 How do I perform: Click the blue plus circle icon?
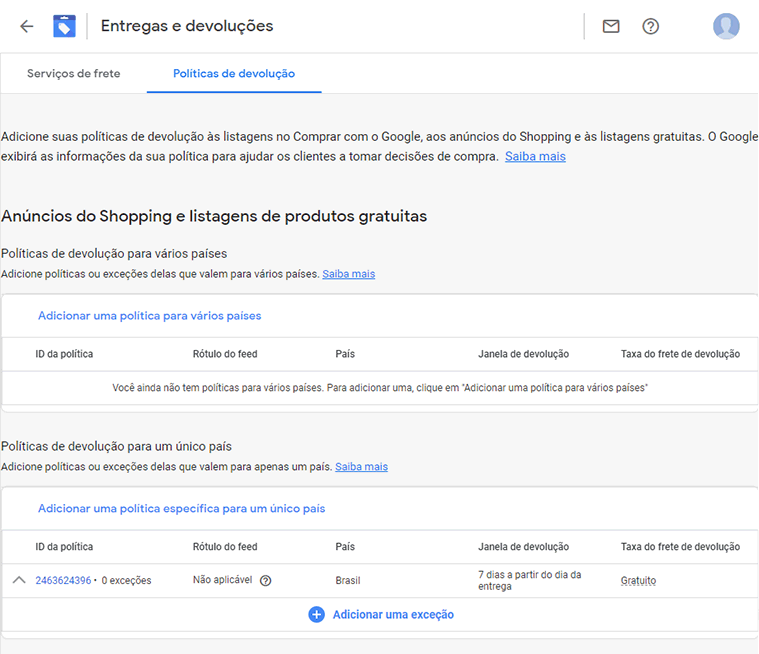coord(317,615)
